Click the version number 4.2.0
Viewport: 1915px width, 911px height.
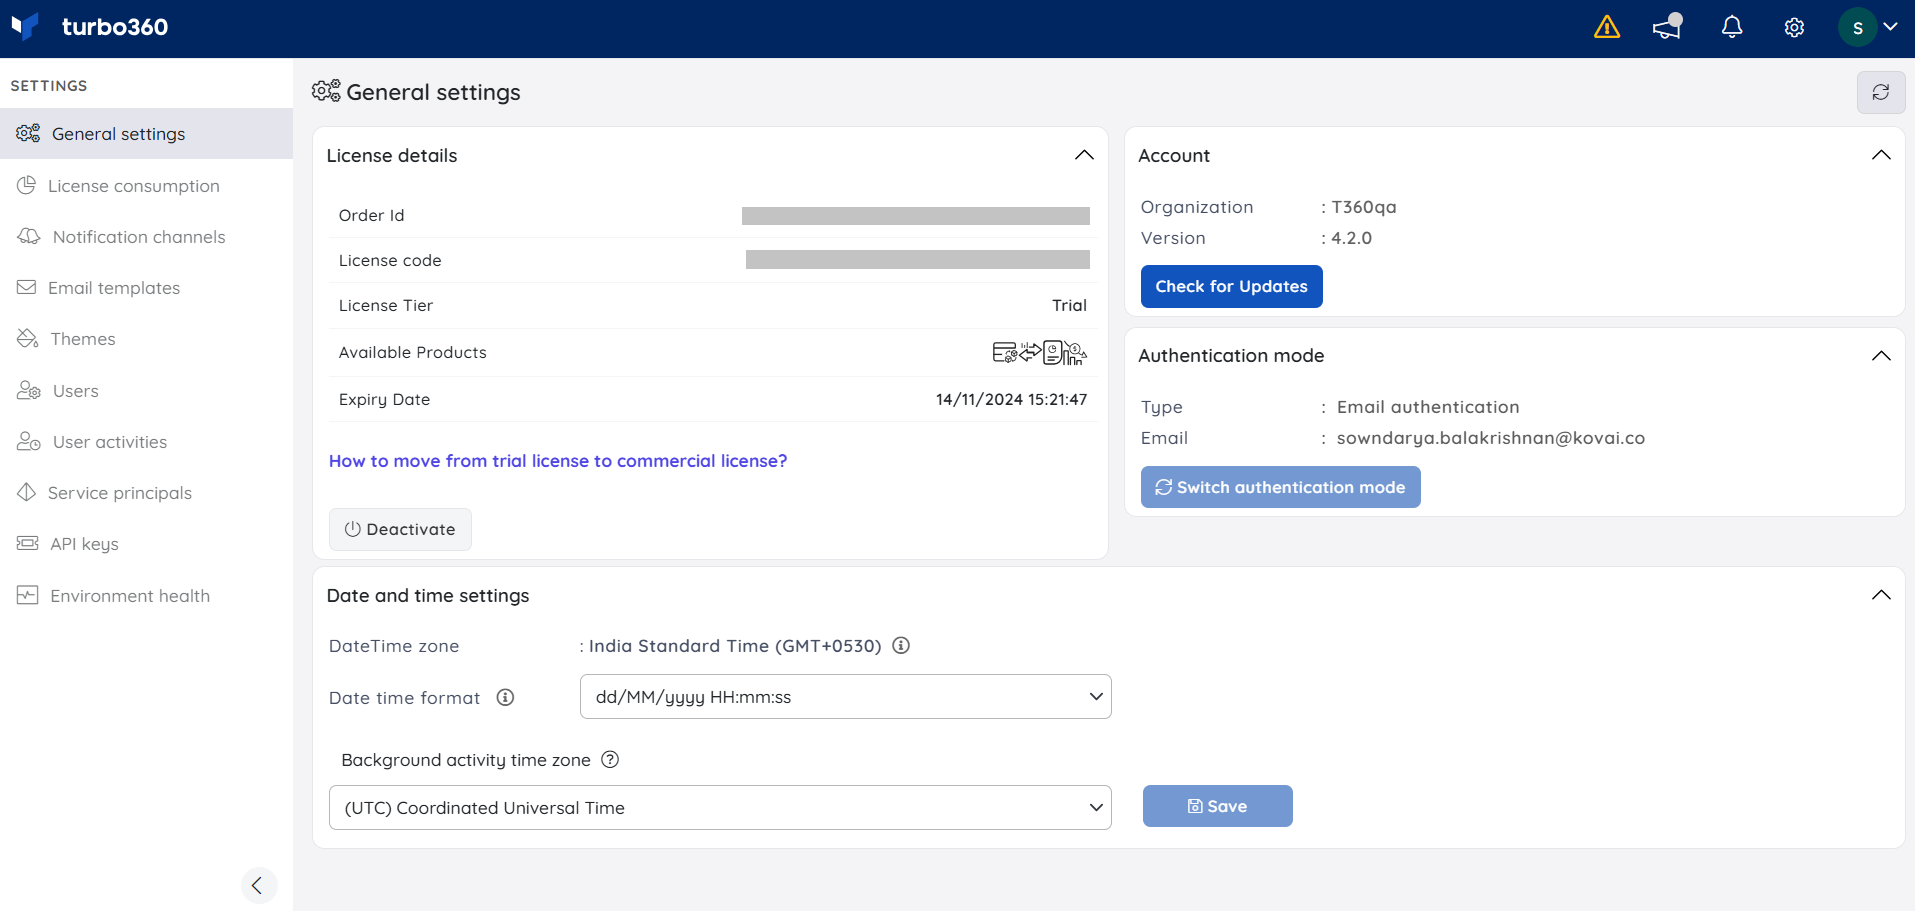(1351, 238)
